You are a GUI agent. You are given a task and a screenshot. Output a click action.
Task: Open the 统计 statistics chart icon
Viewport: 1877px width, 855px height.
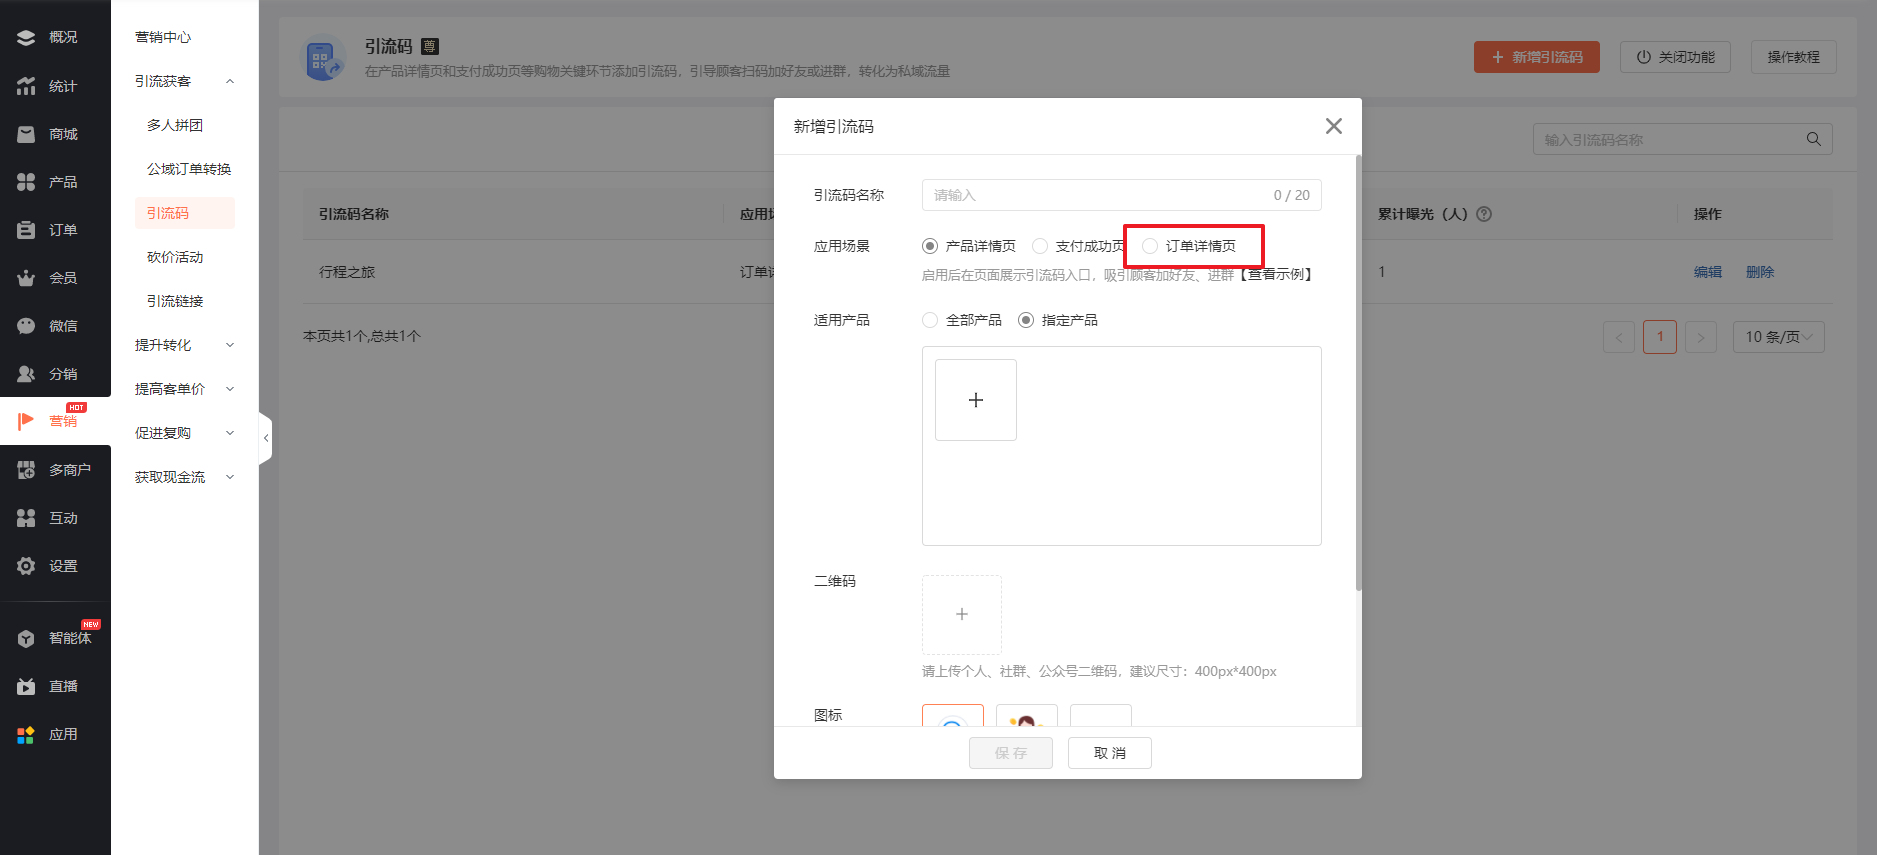point(26,86)
